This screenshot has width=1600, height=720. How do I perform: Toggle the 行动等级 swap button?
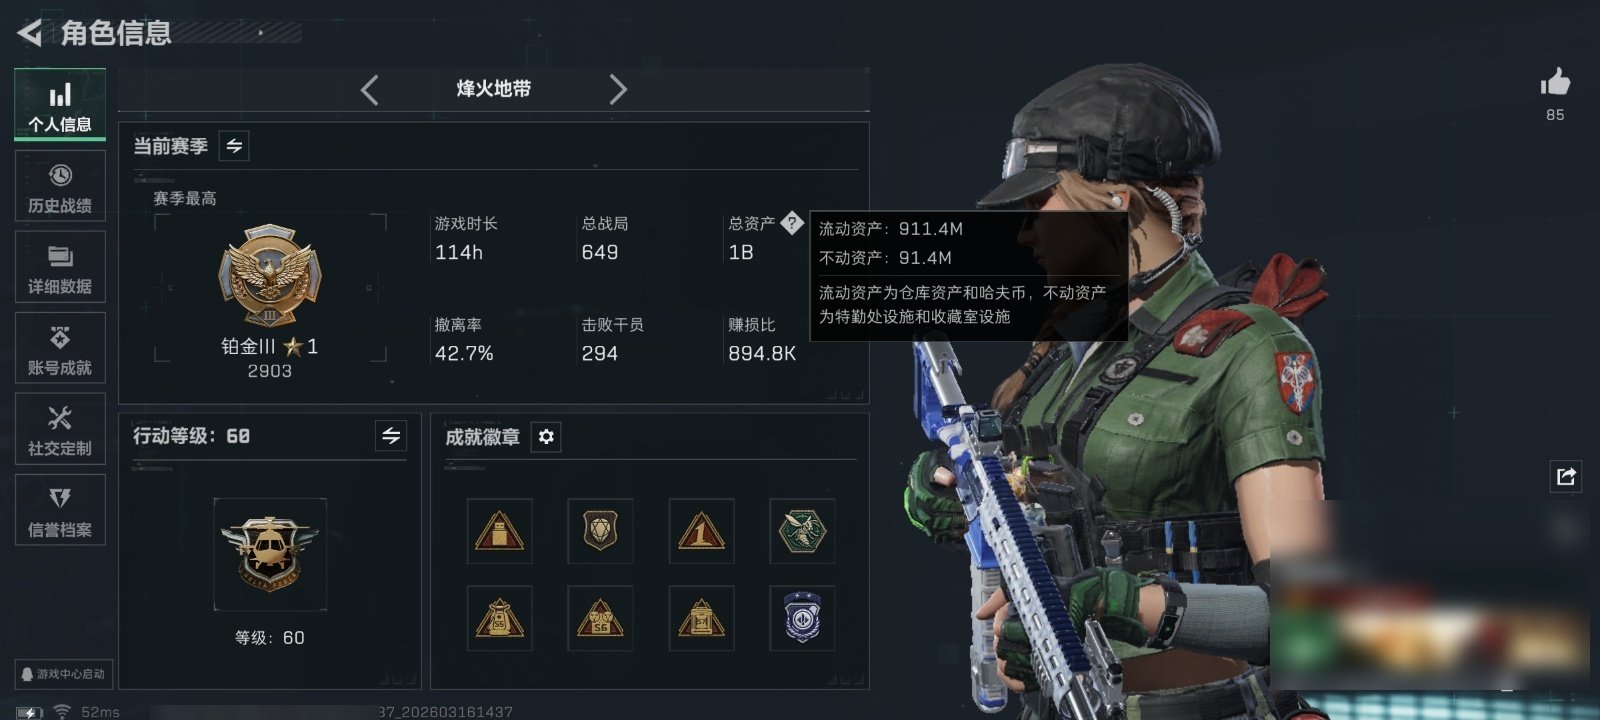click(x=391, y=436)
